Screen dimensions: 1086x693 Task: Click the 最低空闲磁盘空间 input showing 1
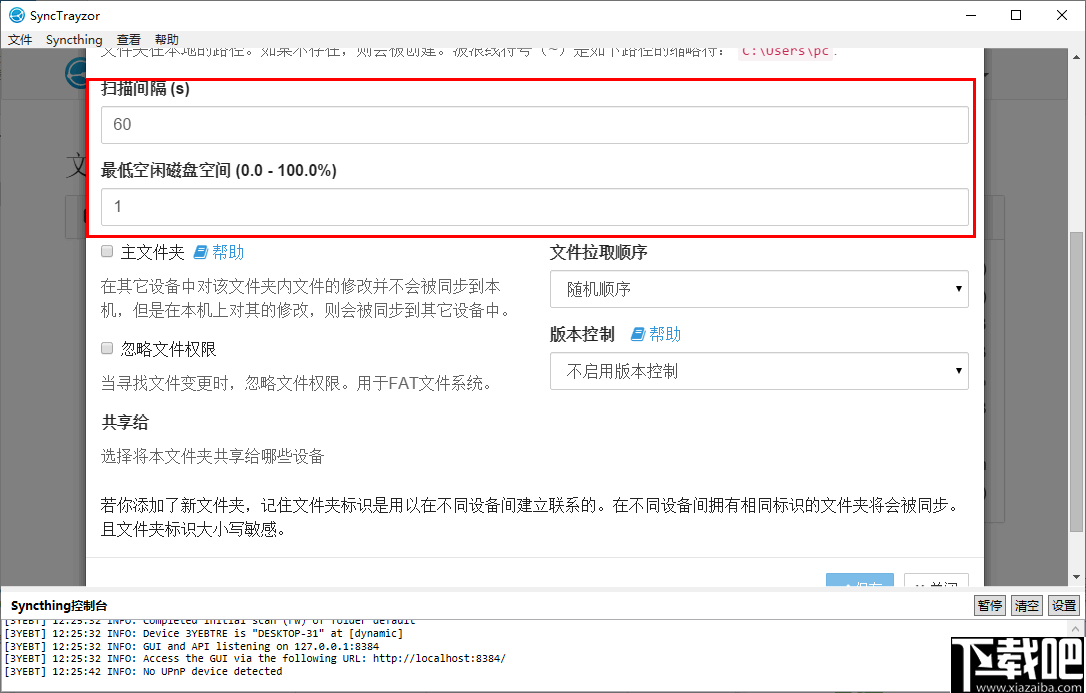click(x=535, y=209)
